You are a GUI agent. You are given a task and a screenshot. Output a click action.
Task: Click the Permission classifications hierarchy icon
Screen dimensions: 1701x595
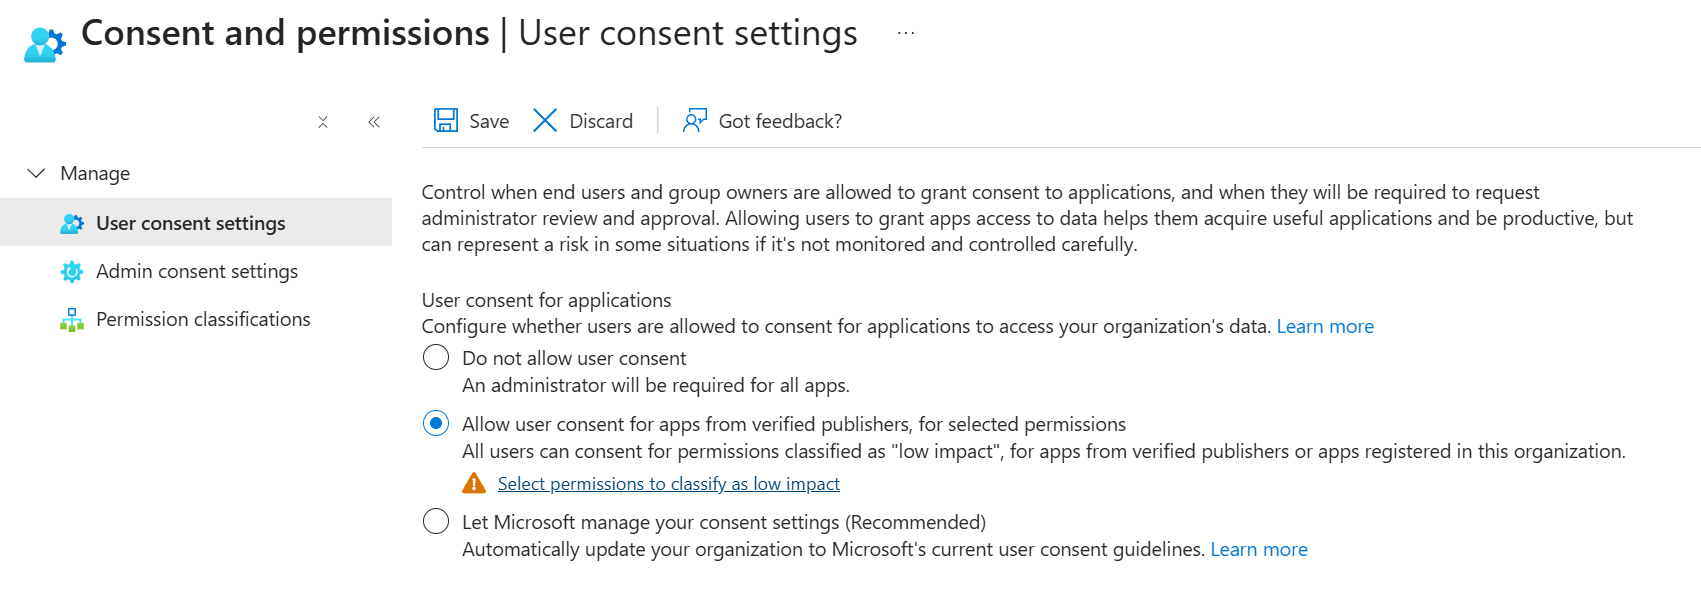tap(72, 320)
